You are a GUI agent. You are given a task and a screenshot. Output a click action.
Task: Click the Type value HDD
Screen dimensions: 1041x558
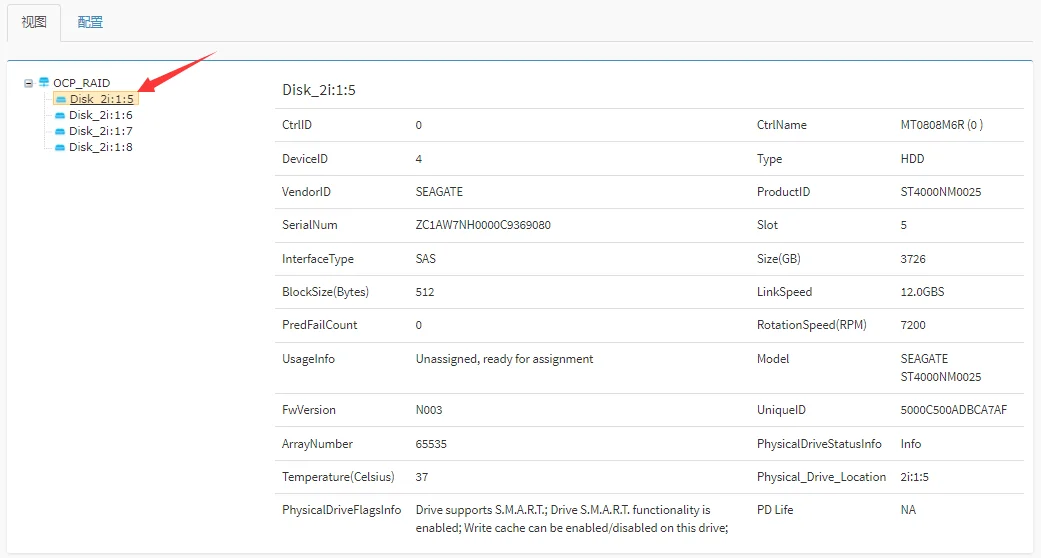pyautogui.click(x=912, y=159)
